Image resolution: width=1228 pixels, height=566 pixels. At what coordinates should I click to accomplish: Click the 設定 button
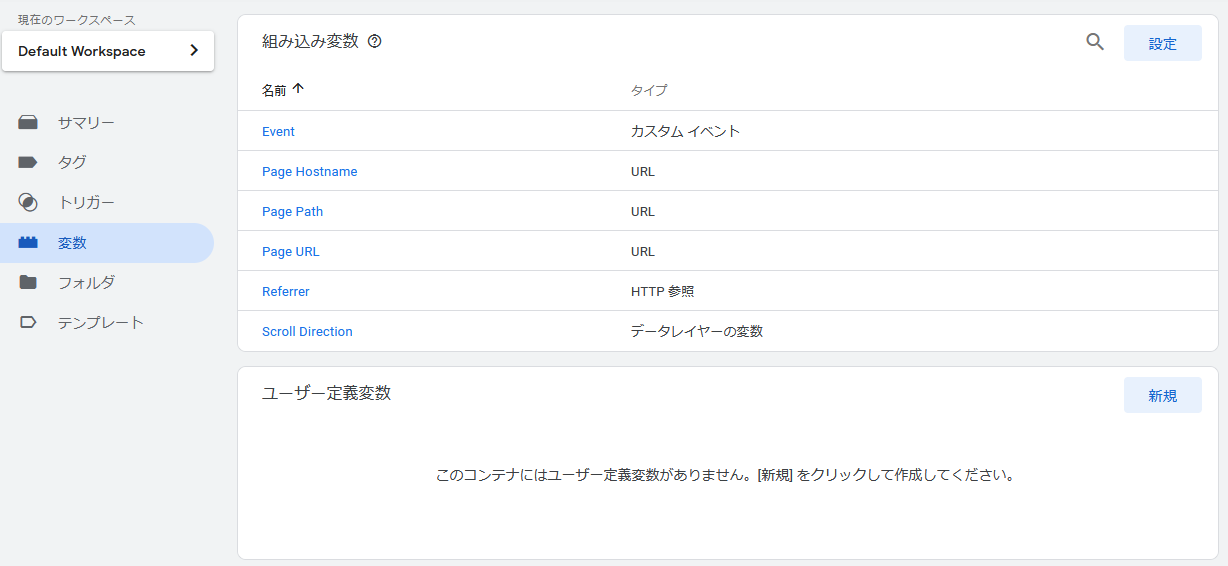coord(1163,44)
